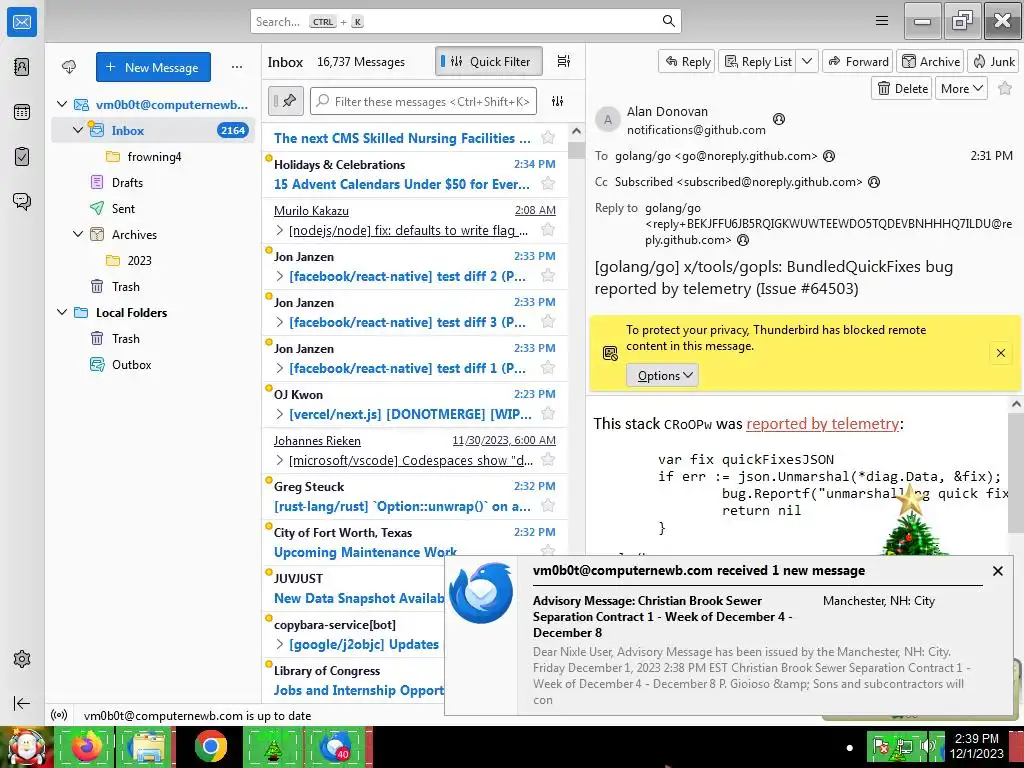Pin the quick filter bar
This screenshot has width=1024, height=768.
(285, 101)
